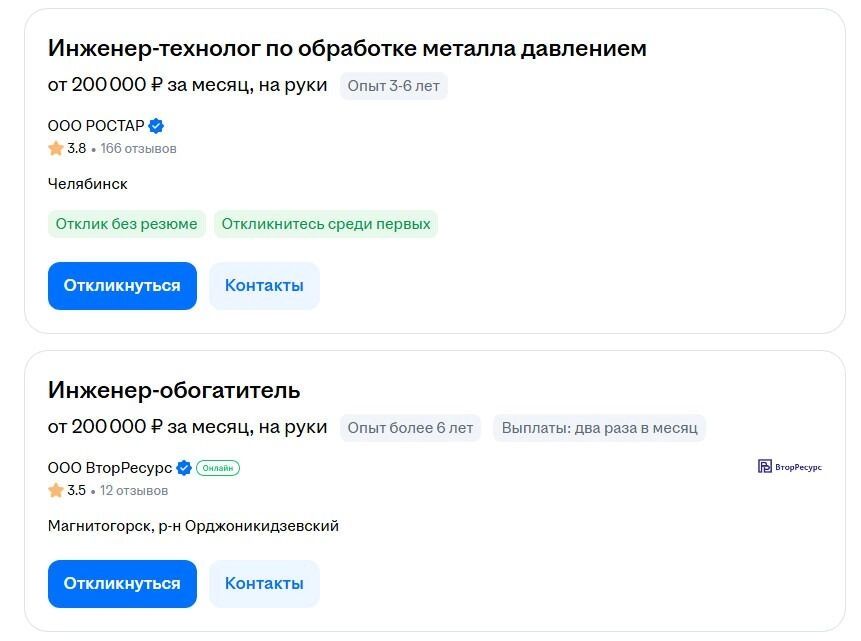The width and height of the screenshot is (861, 641).
Task: Show Контакты for ООО ВторРесурс vacancy
Action: tap(264, 584)
